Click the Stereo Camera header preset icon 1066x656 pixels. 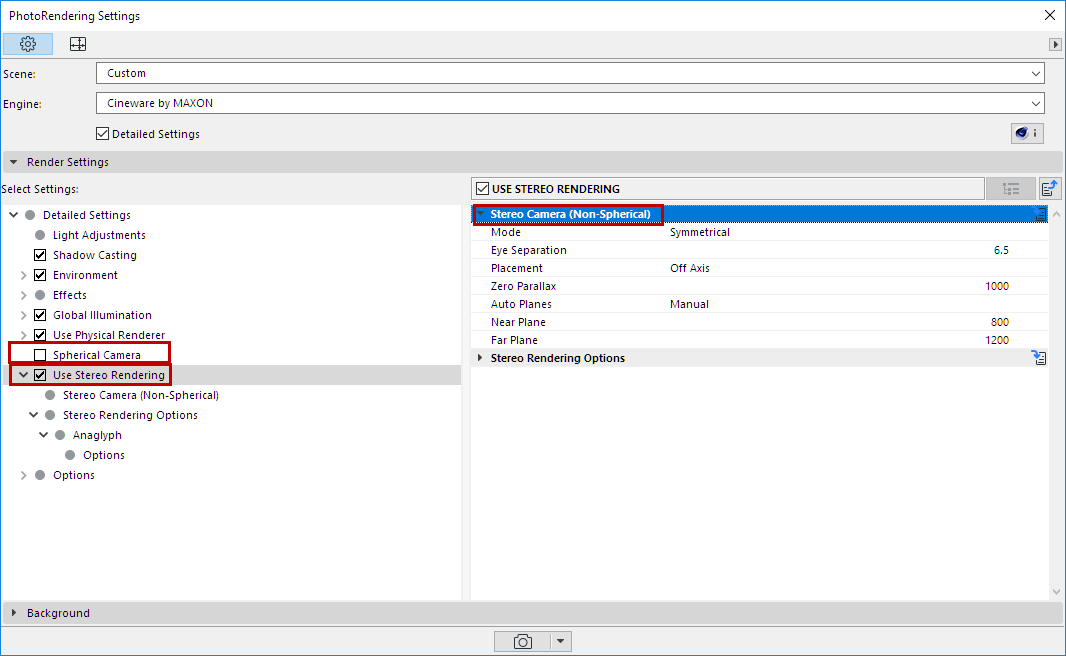click(x=1040, y=214)
